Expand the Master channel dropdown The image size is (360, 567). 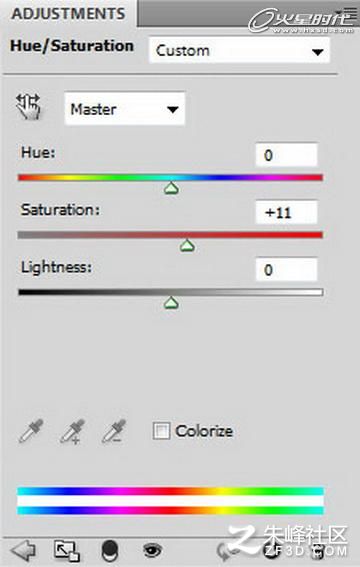pyautogui.click(x=125, y=109)
